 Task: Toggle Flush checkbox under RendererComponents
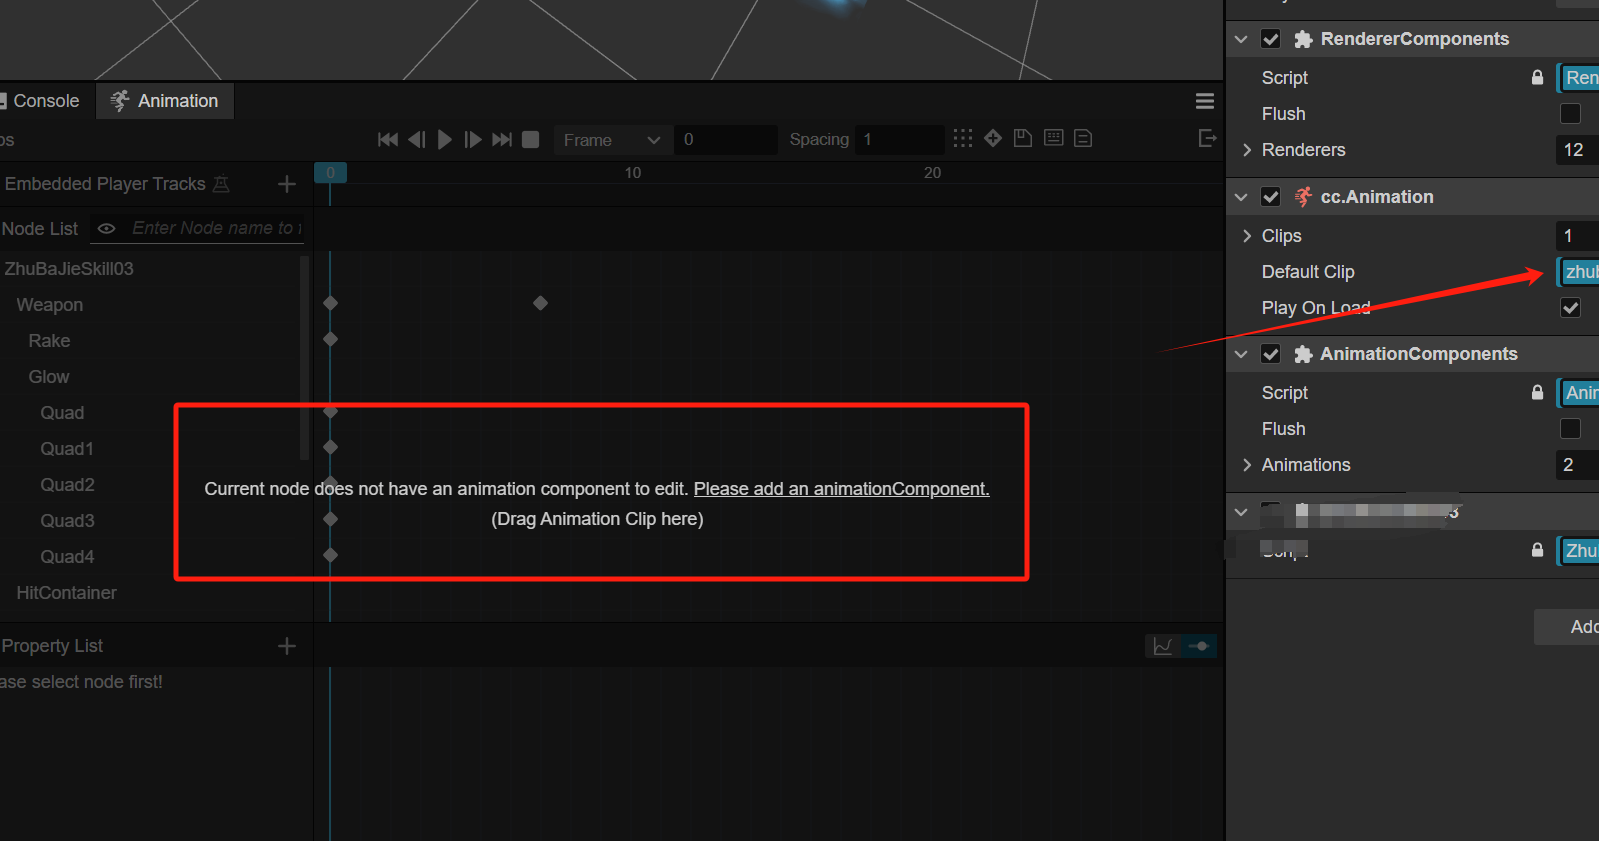1571,114
